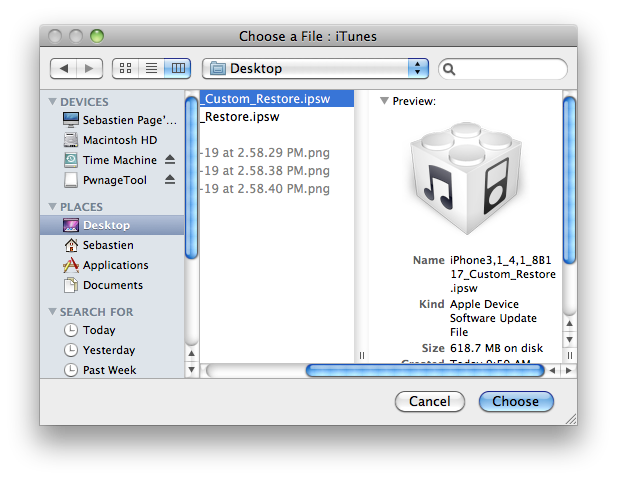Viewport: 617px width, 480px height.
Task: Select the _Custom_Restore.ipsw file
Action: (x=277, y=99)
